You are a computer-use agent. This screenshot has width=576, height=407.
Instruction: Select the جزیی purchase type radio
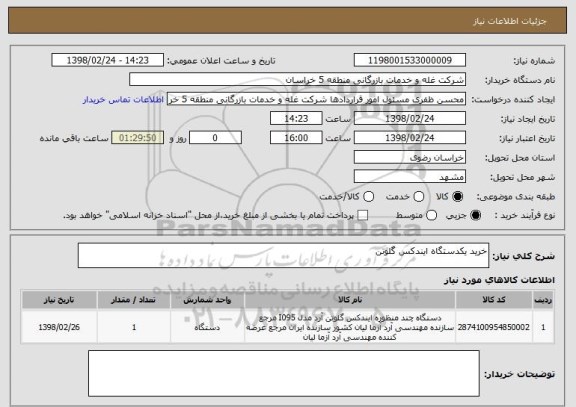(475, 215)
